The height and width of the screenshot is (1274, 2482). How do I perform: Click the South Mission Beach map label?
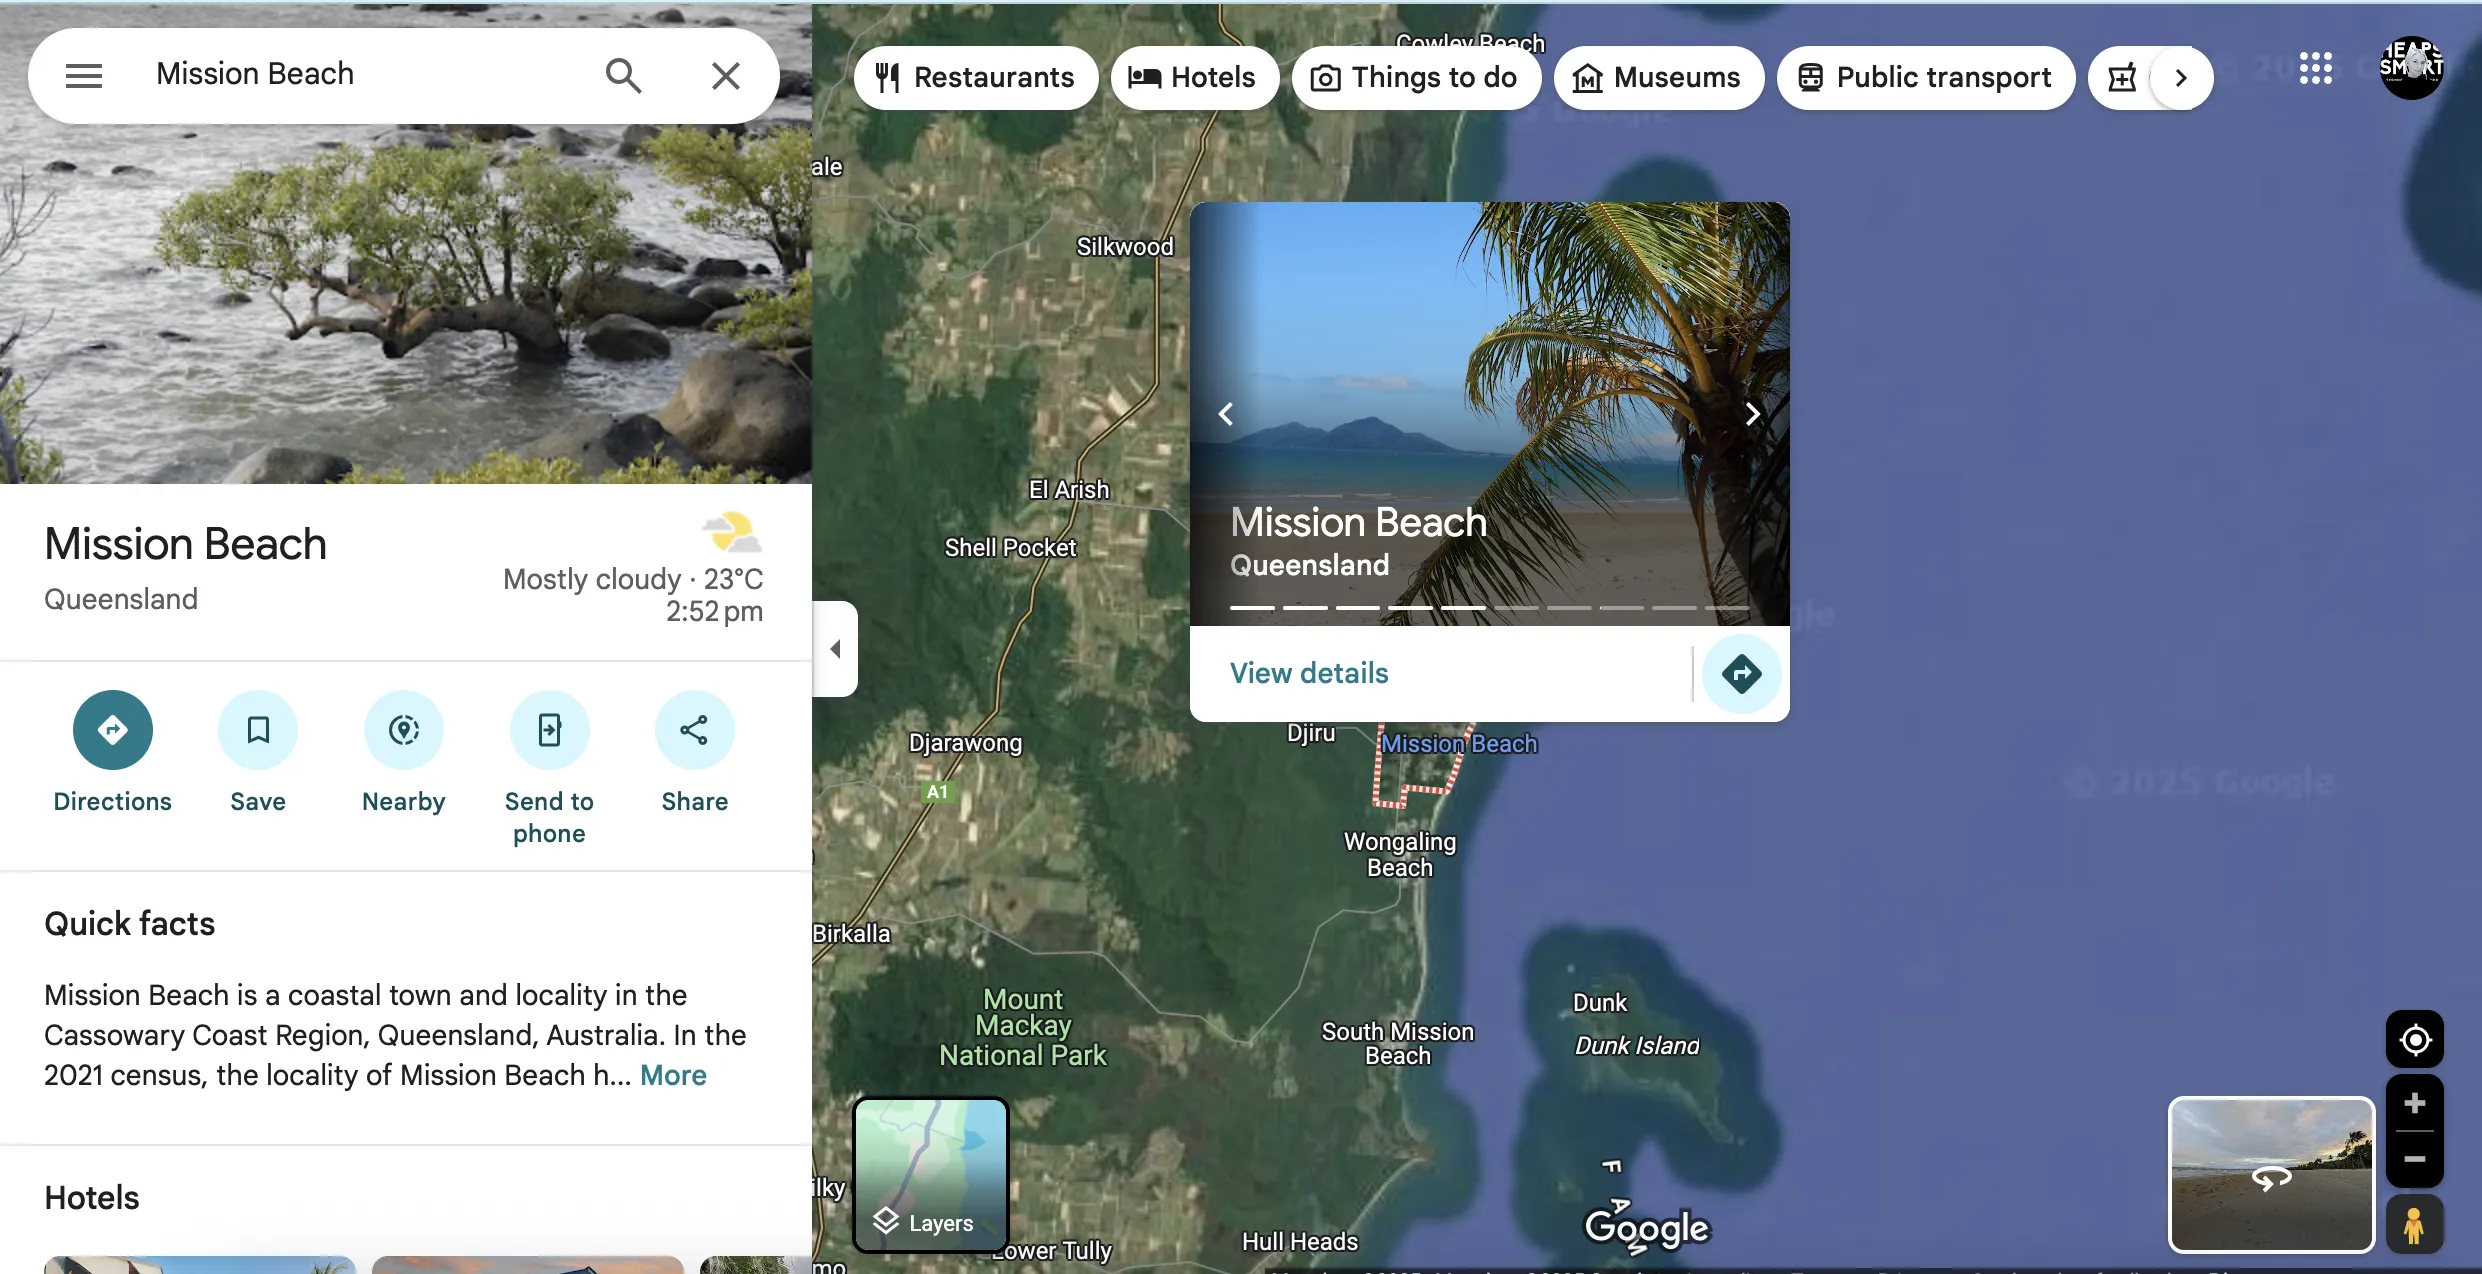click(x=1398, y=1044)
